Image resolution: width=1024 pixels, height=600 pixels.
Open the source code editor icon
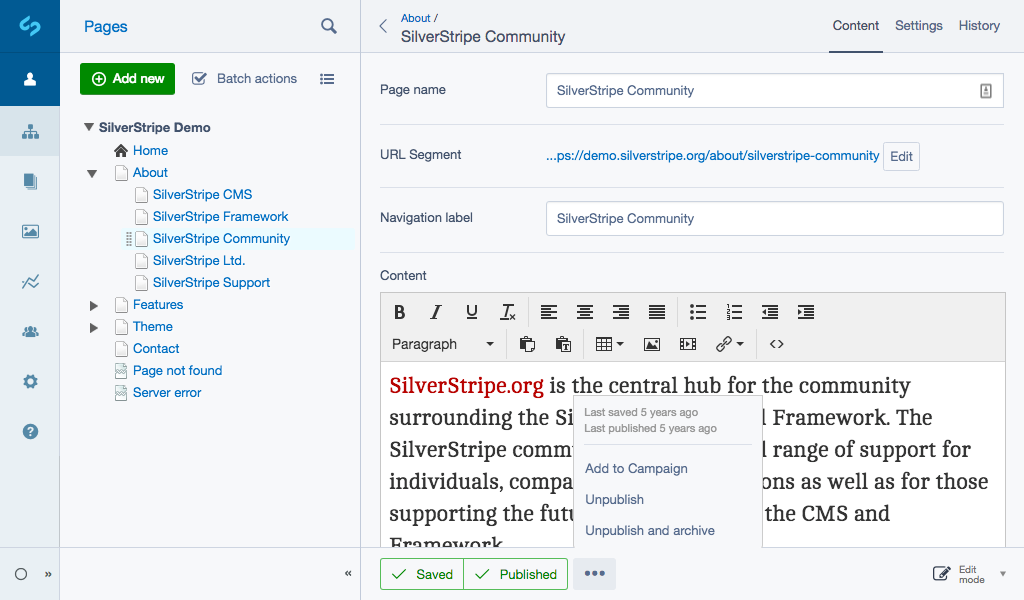(779, 344)
